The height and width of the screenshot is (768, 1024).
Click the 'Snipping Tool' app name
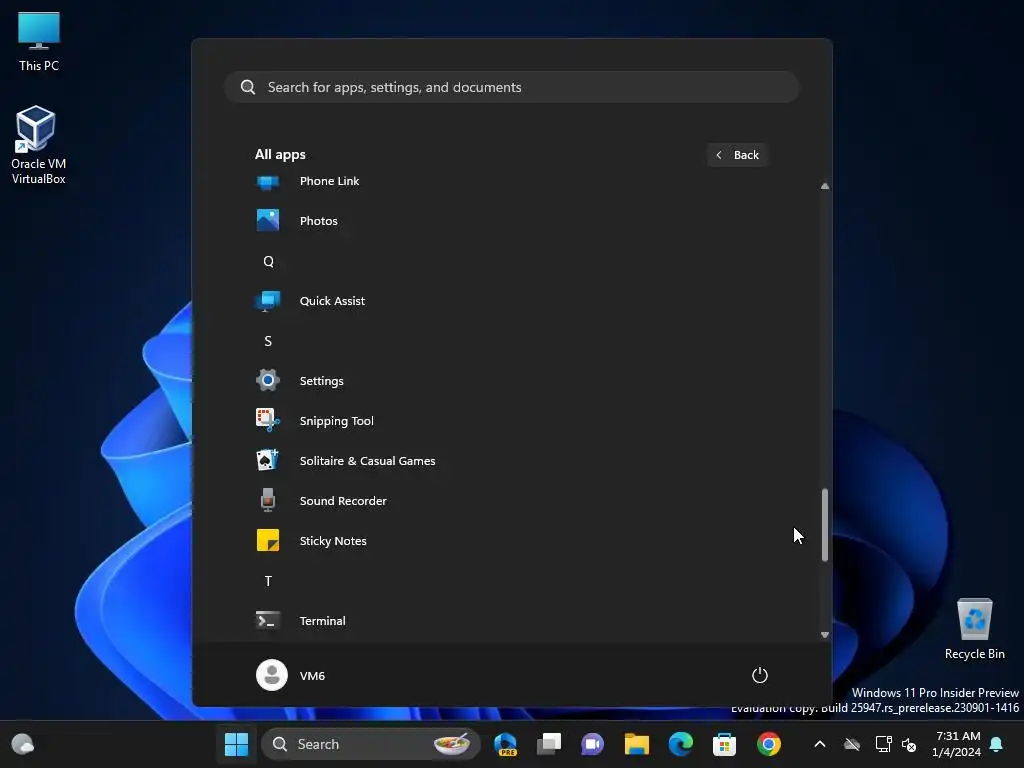point(336,421)
